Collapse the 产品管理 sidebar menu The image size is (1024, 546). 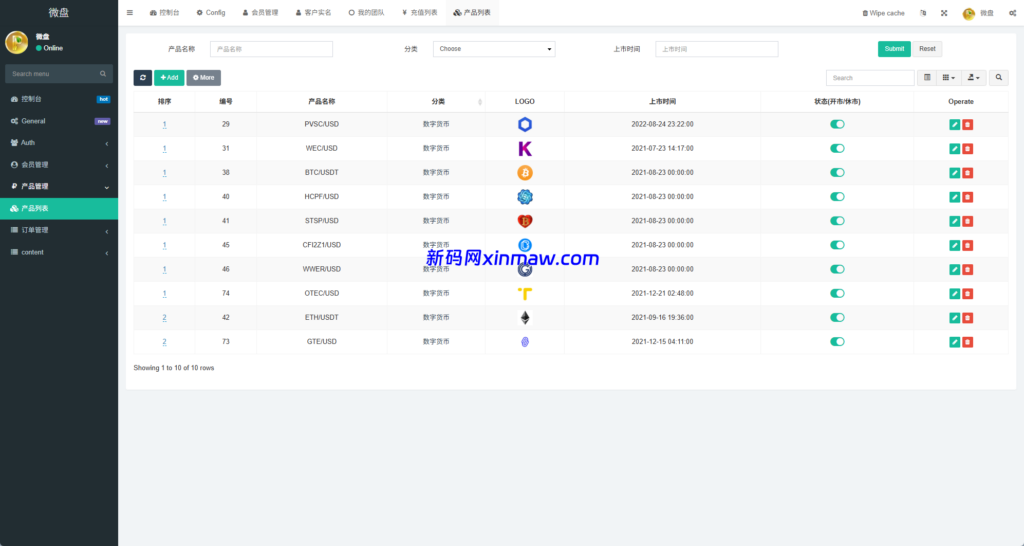59,186
